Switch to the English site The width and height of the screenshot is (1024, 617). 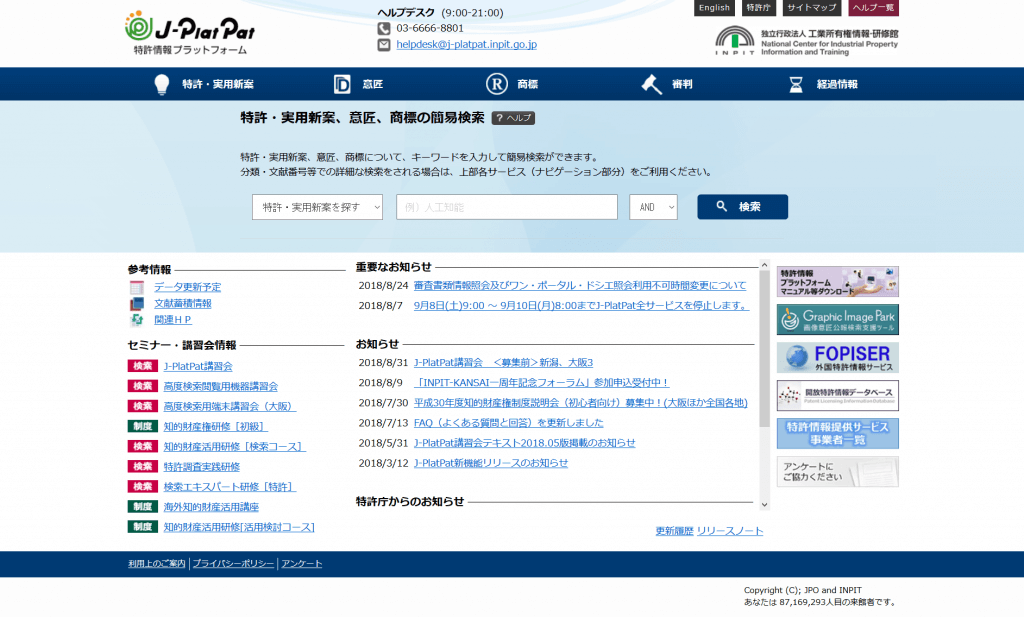pos(714,8)
